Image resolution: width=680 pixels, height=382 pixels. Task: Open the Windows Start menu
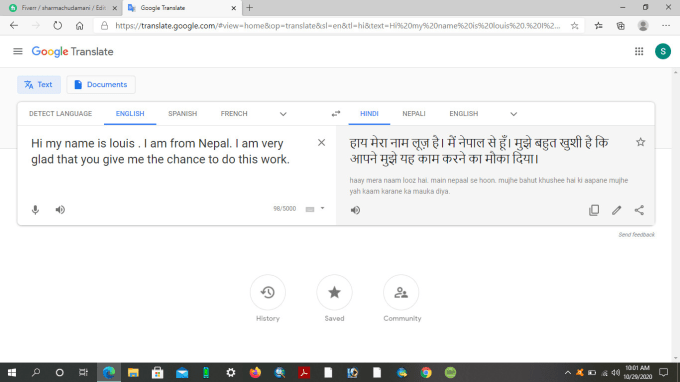click(12, 372)
